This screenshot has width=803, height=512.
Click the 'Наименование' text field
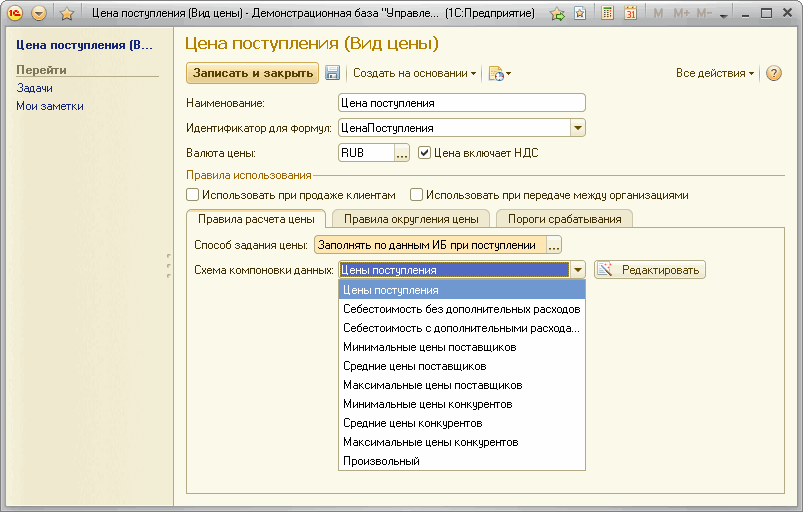461,102
